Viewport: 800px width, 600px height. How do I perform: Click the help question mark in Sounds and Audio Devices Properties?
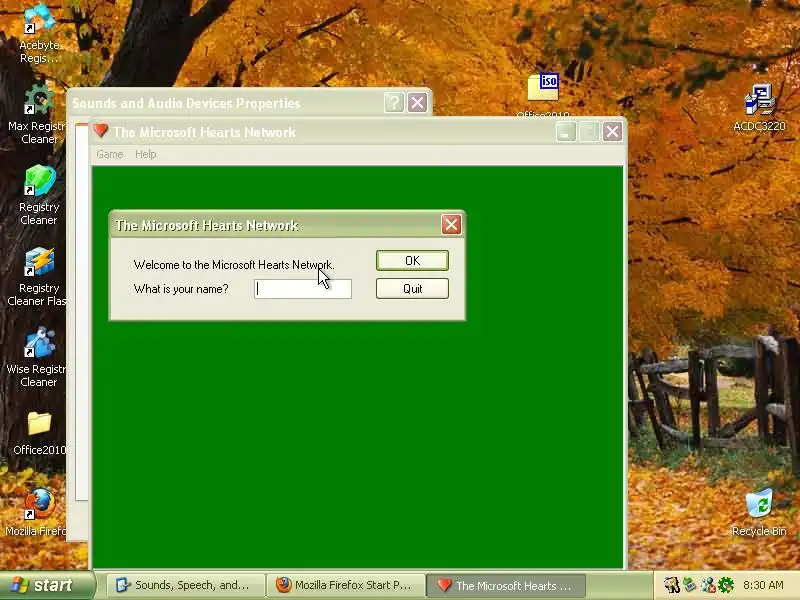coord(394,103)
